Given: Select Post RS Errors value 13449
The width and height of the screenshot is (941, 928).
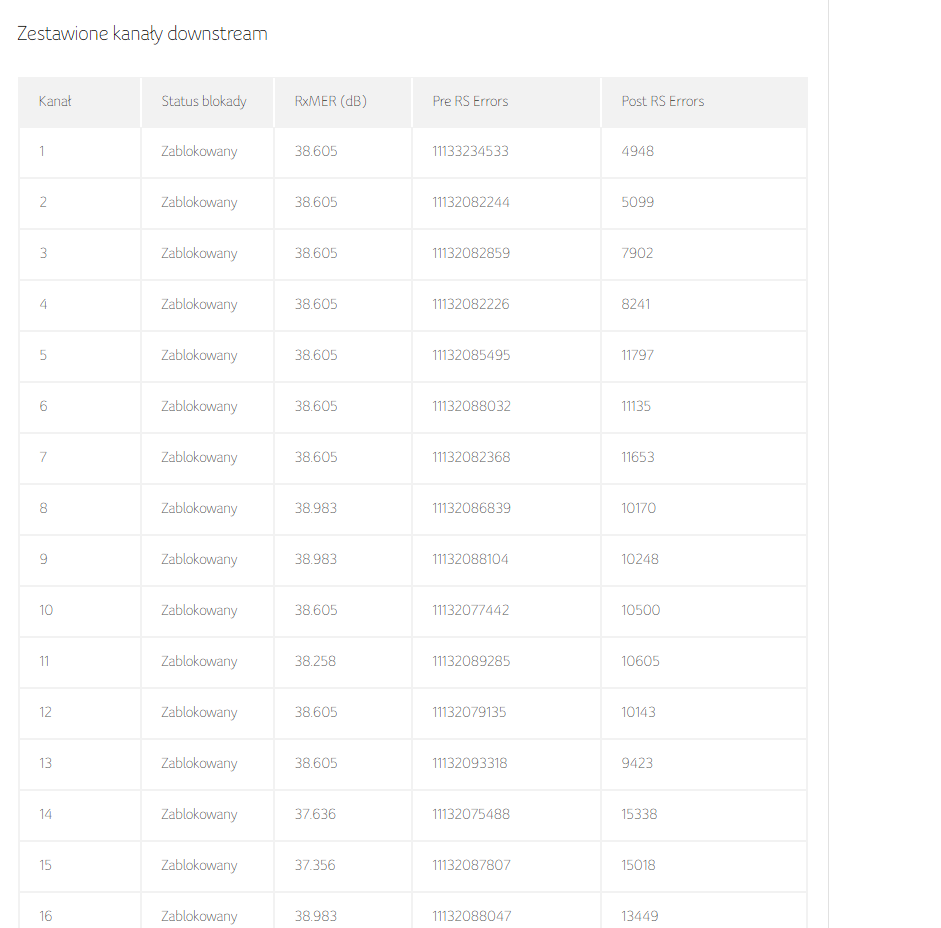Looking at the screenshot, I should tap(640, 917).
